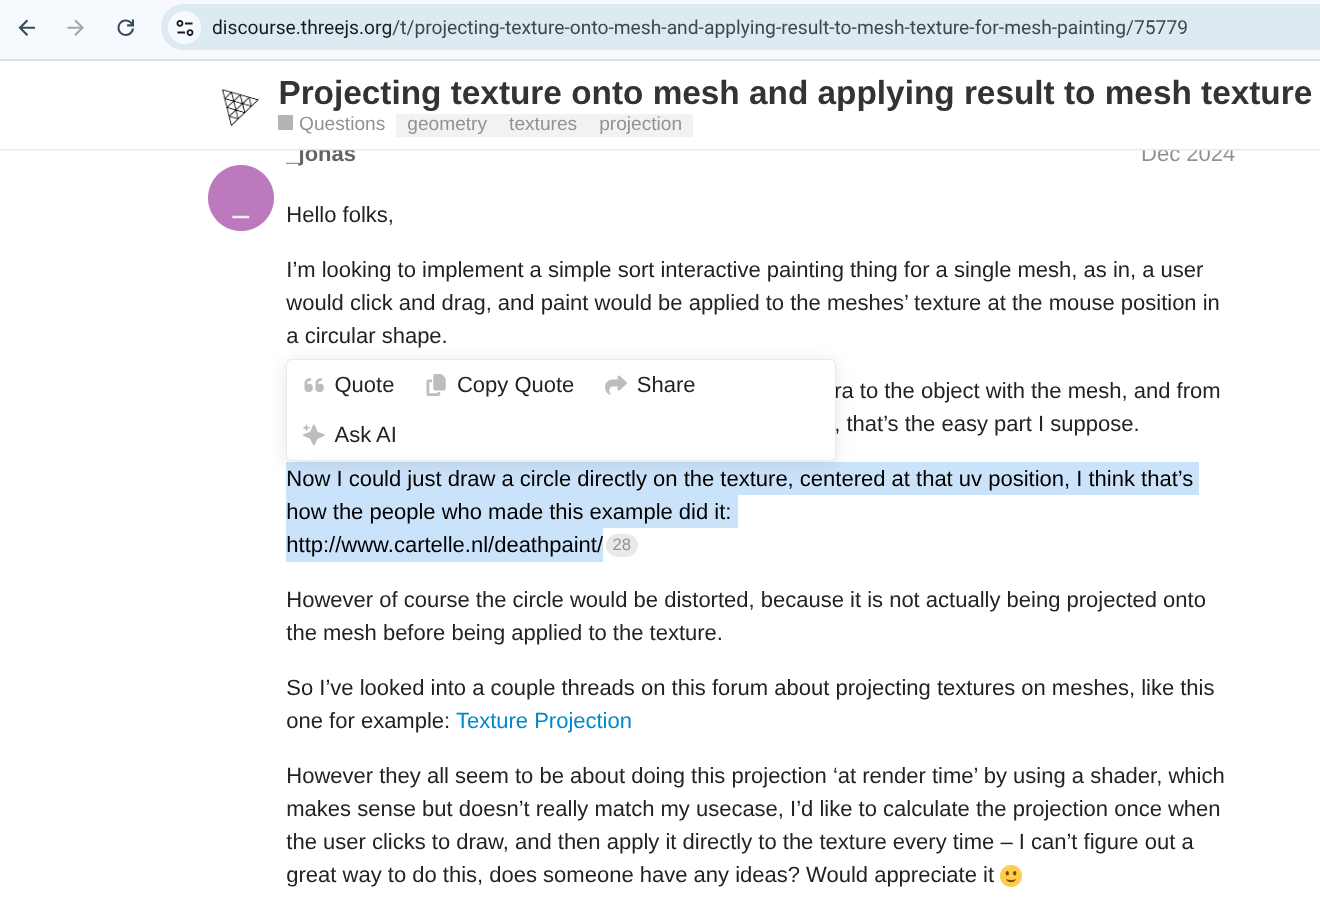The height and width of the screenshot is (897, 1320).
Task: Click the Copy Quote clipboard icon
Action: (x=436, y=385)
